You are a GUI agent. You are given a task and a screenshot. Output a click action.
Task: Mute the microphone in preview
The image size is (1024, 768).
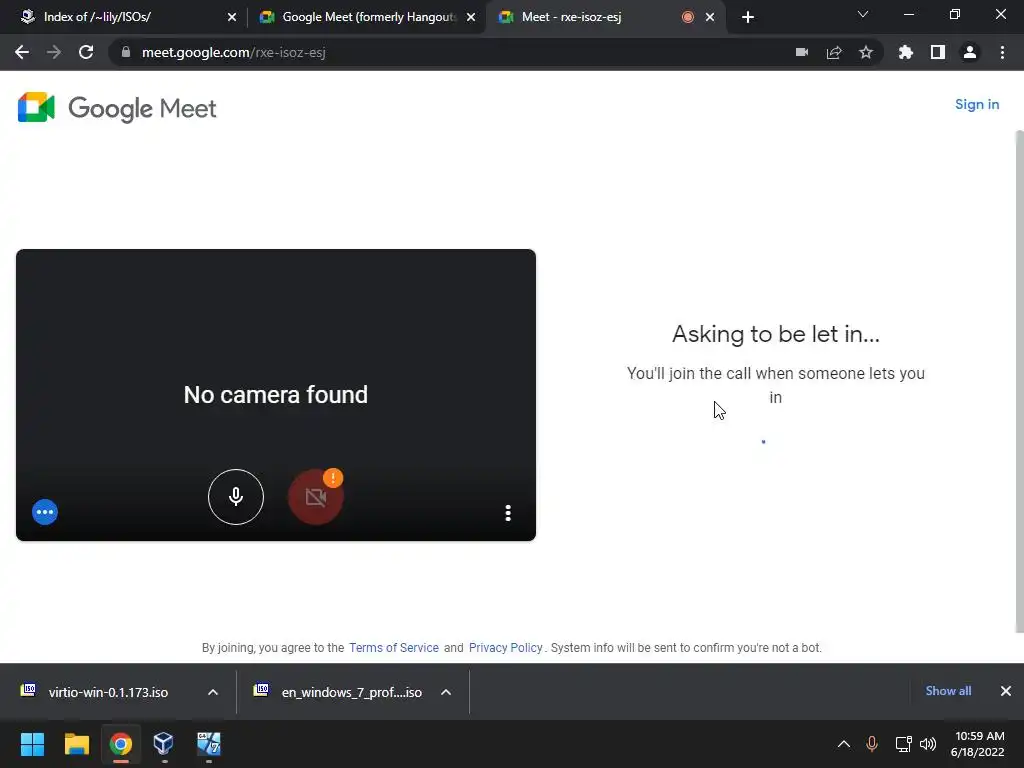point(236,497)
